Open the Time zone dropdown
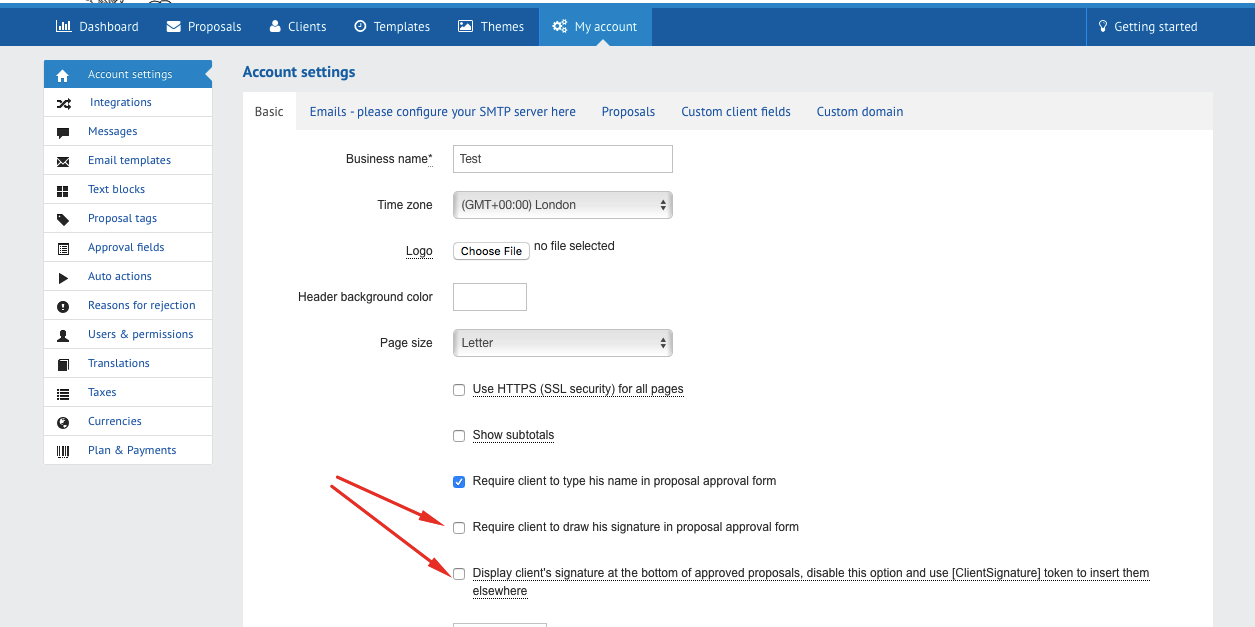 (562, 205)
